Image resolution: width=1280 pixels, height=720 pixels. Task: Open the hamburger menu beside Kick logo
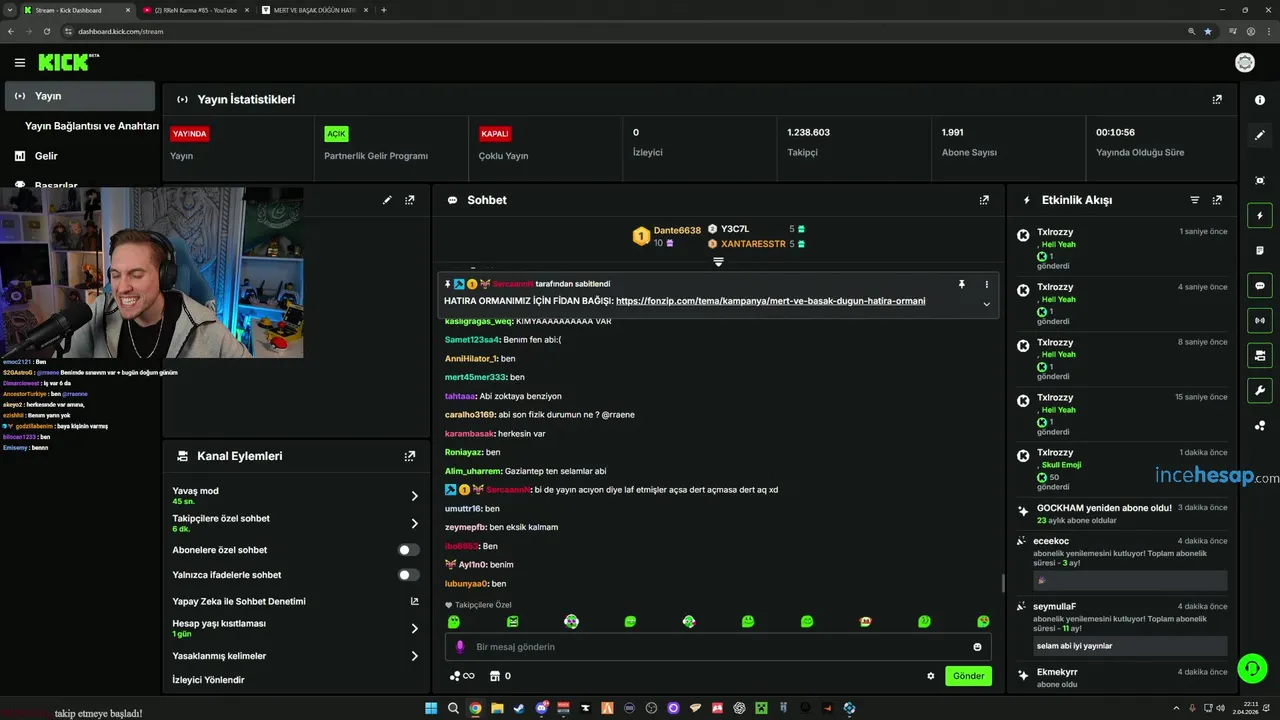20,63
